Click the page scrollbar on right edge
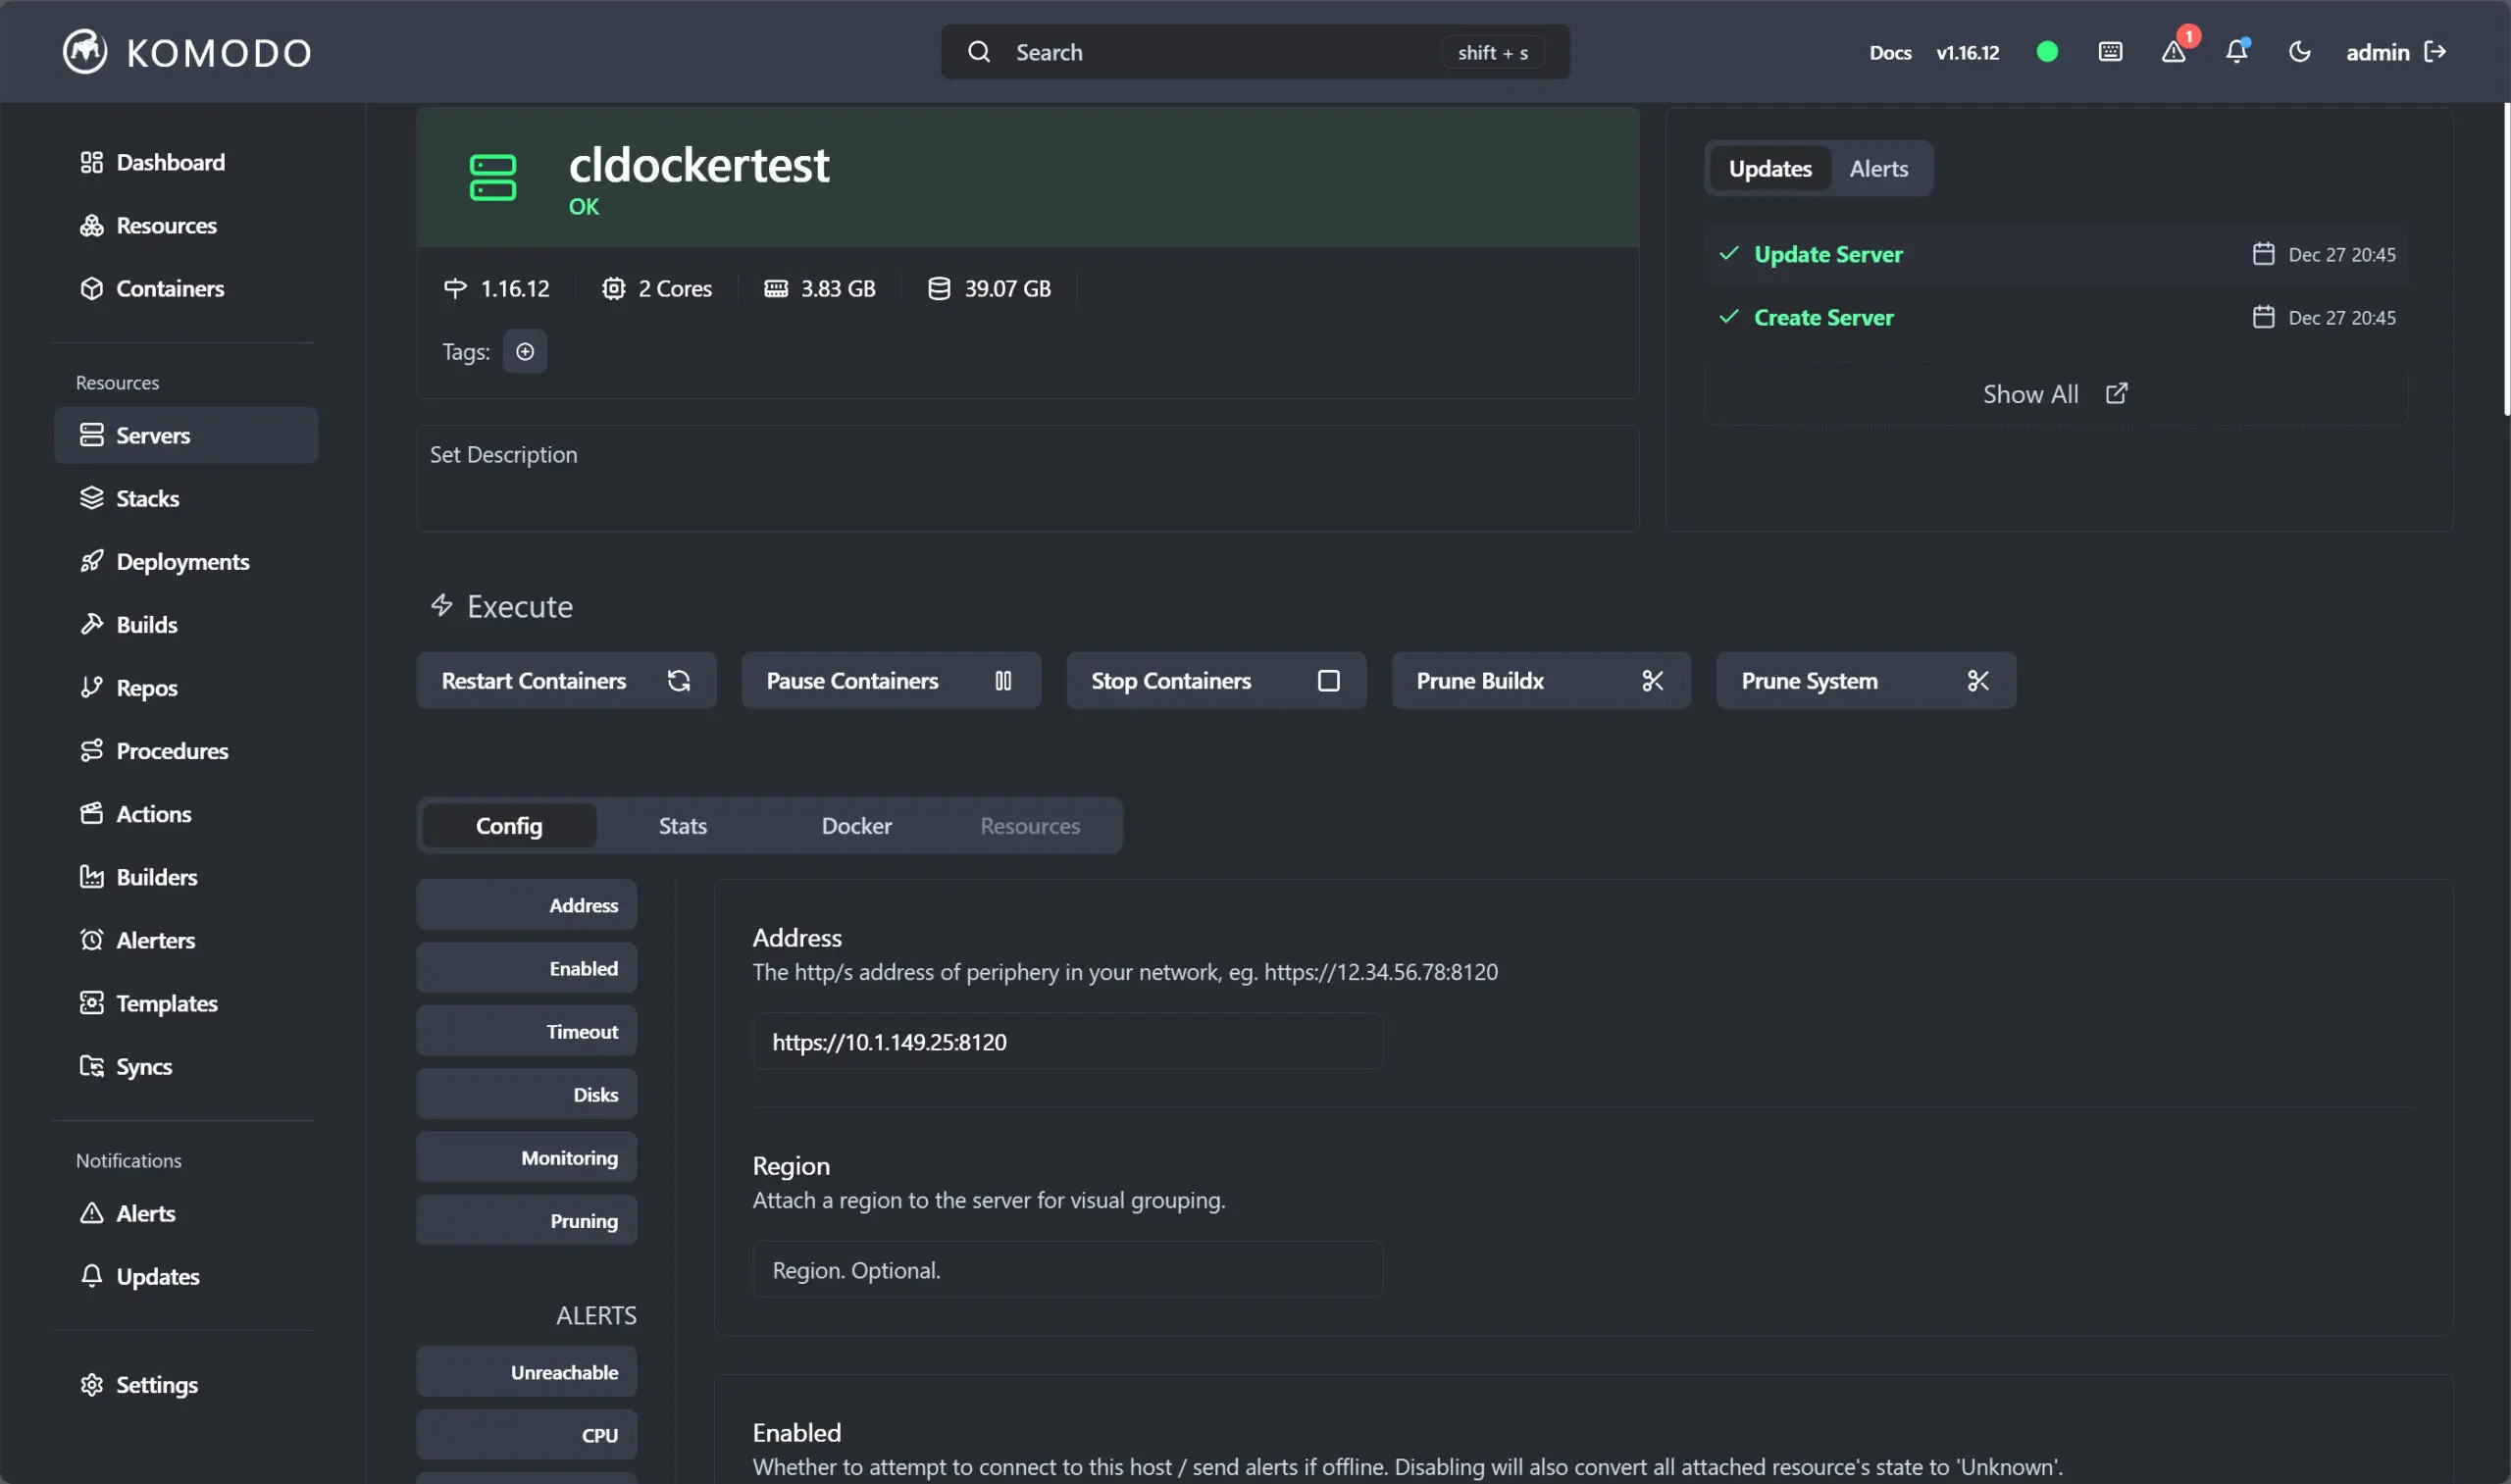 tap(2505, 260)
